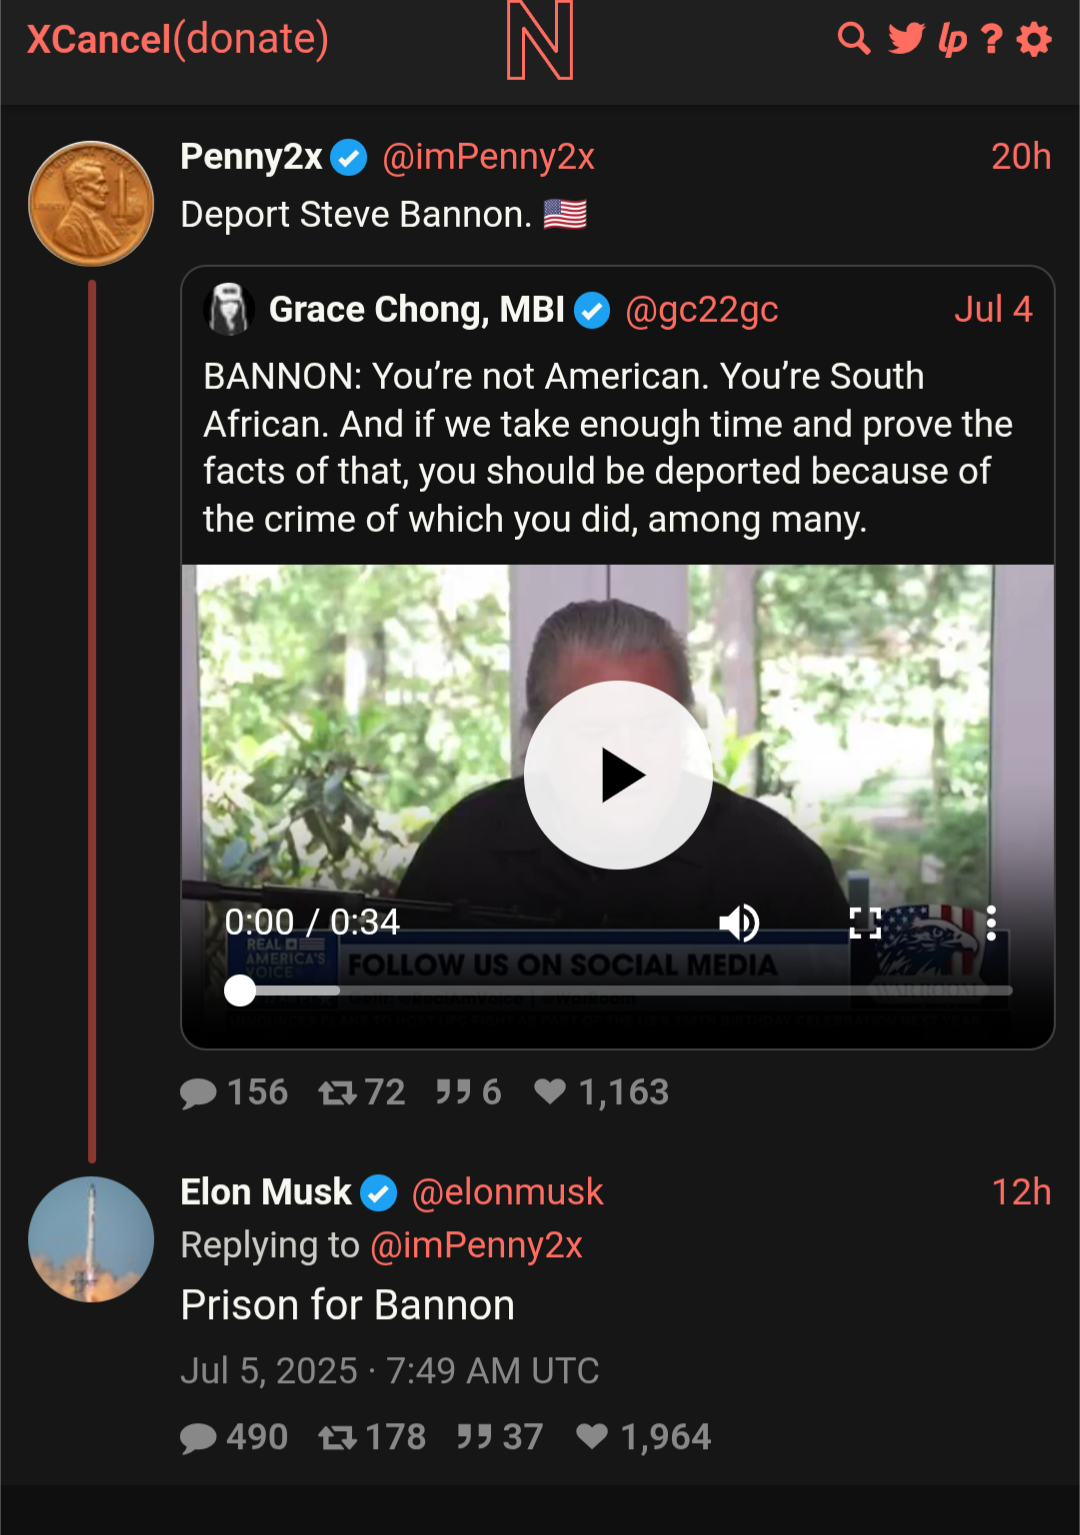The width and height of the screenshot is (1080, 1535).
Task: Open Elon Musk rocket avatar
Action: pyautogui.click(x=91, y=1239)
